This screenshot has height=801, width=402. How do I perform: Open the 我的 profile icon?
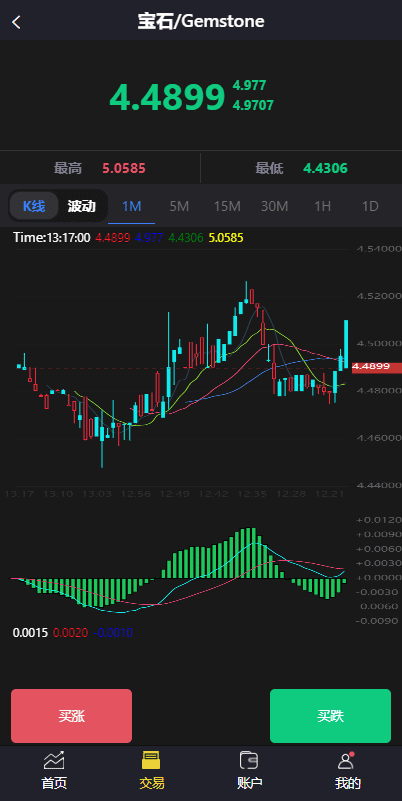[x=347, y=760]
